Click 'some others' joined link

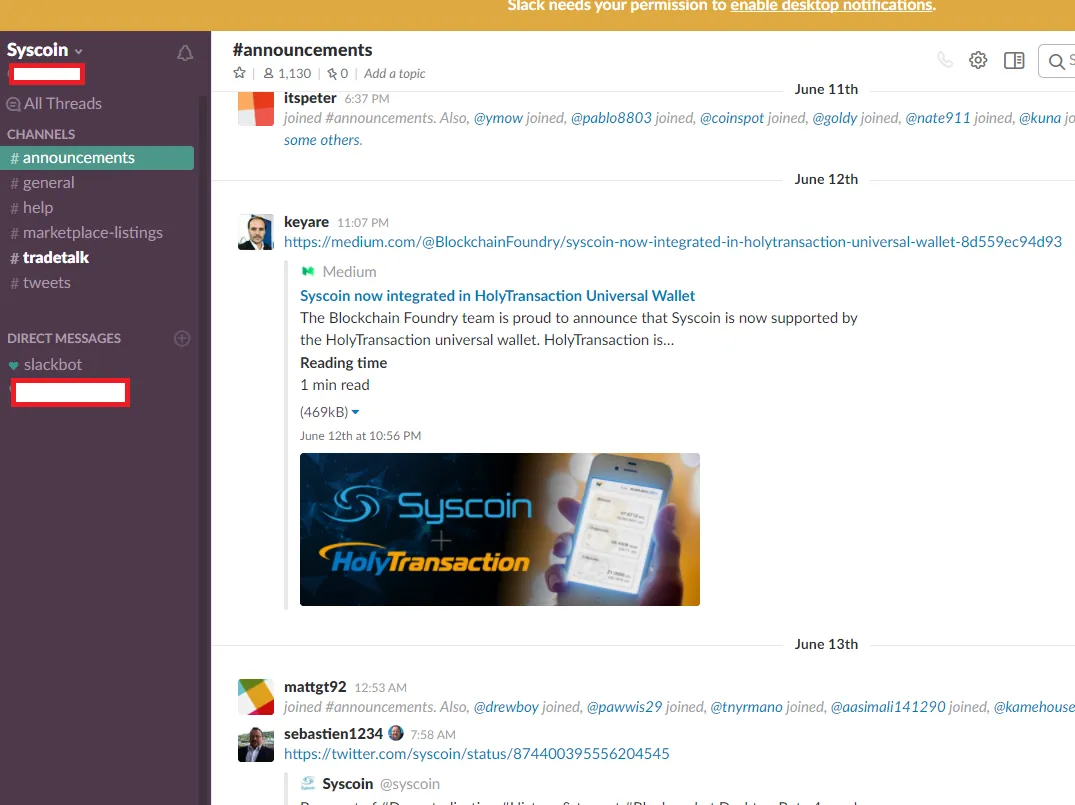323,140
